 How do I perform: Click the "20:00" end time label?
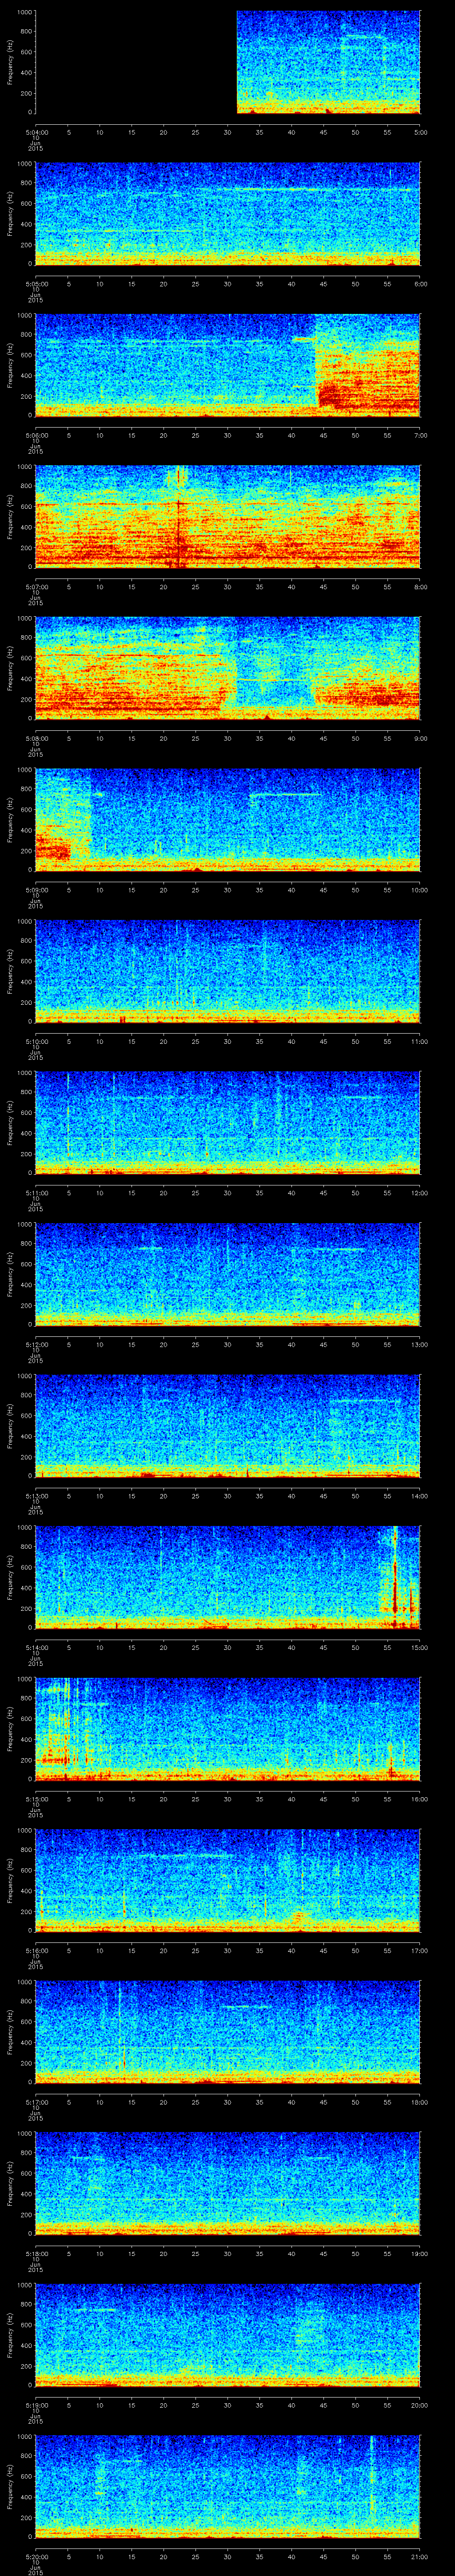coord(420,2404)
